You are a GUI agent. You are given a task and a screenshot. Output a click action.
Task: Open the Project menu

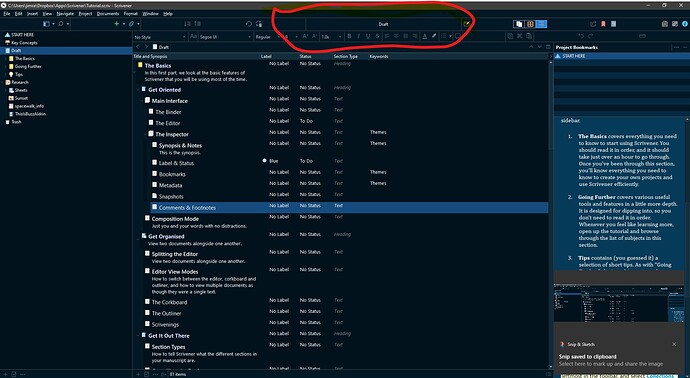(85, 14)
